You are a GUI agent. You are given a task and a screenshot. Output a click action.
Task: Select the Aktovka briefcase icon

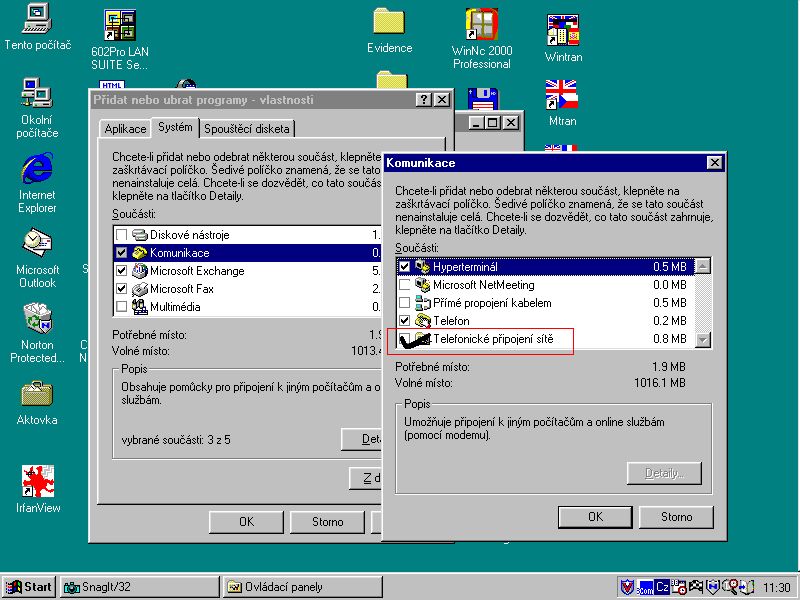coord(37,394)
